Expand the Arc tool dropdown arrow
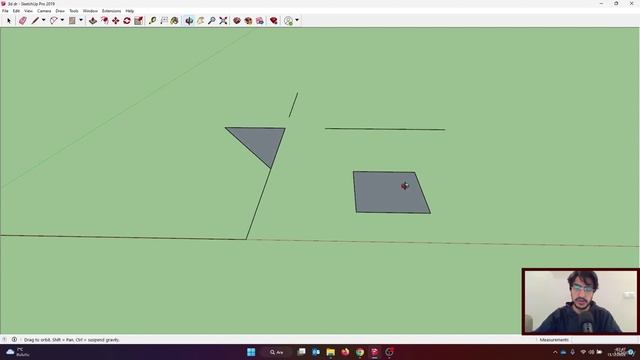 [62, 20]
